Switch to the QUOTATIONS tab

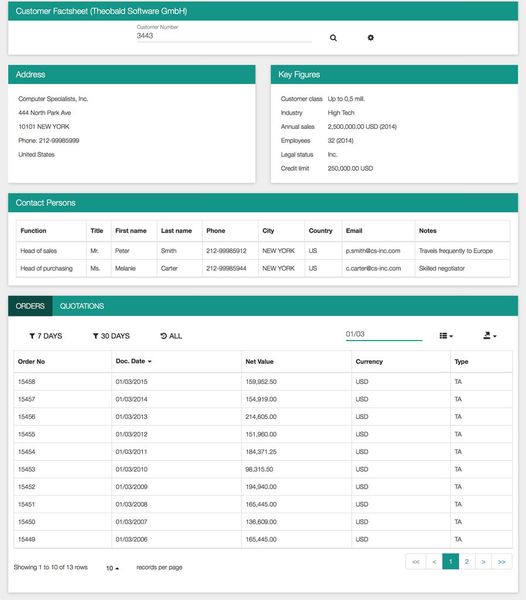pyautogui.click(x=82, y=306)
